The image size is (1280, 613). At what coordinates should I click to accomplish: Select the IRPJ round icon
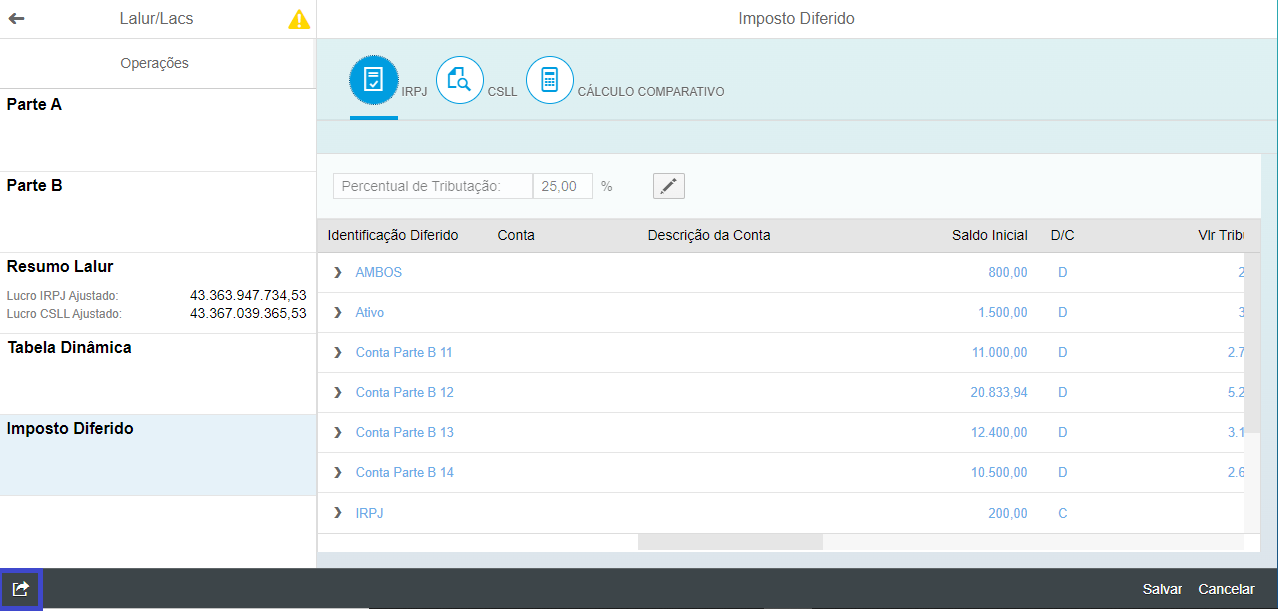point(373,80)
